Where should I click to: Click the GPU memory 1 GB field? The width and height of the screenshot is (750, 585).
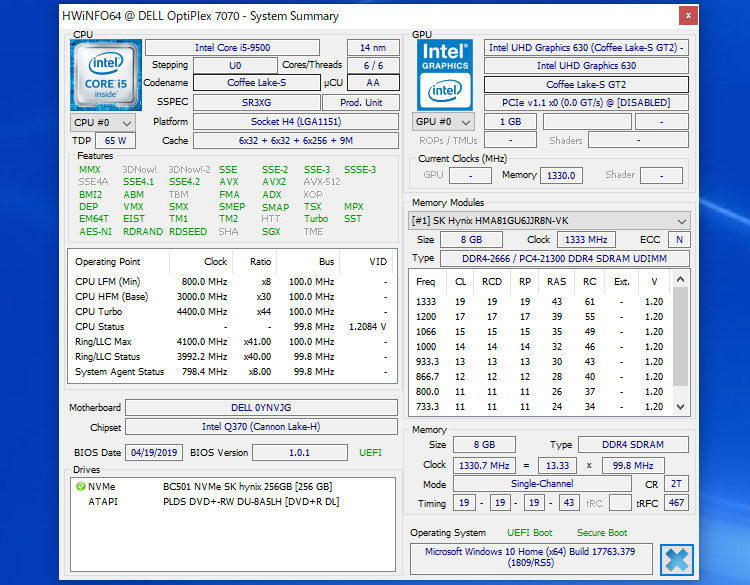(x=510, y=122)
